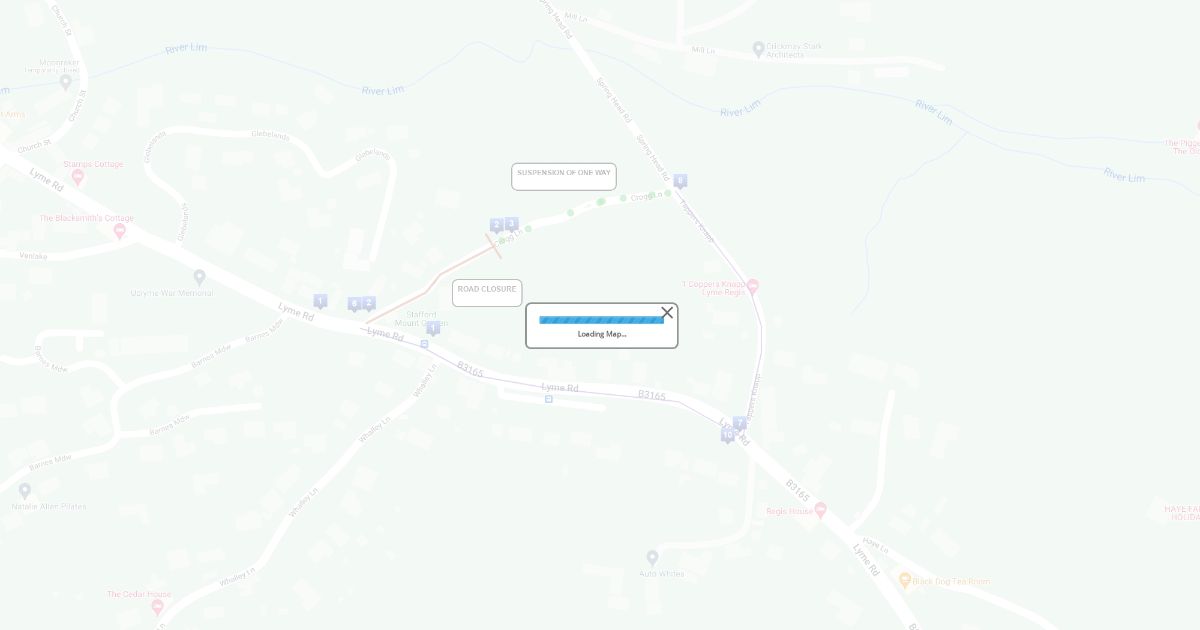
Task: Select the Uplyme War Memorial pin
Action: [x=199, y=277]
